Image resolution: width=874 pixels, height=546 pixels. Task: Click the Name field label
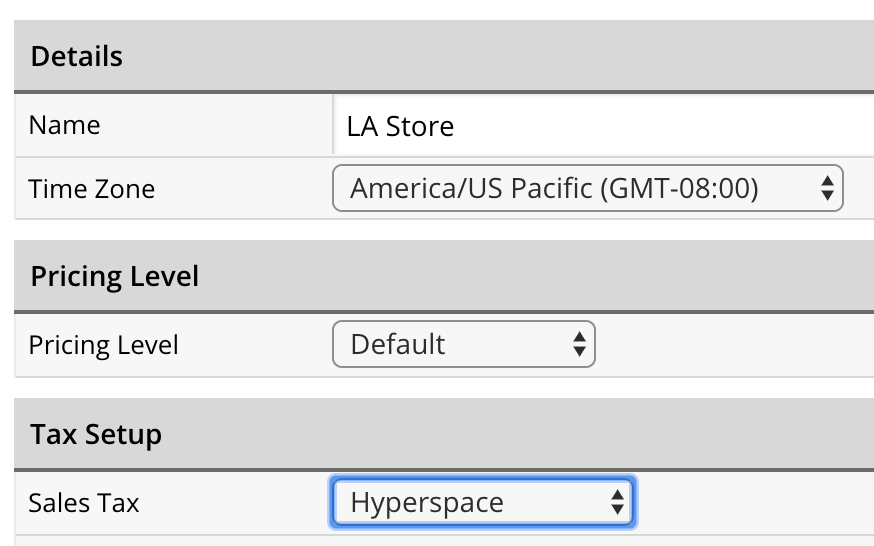(65, 126)
